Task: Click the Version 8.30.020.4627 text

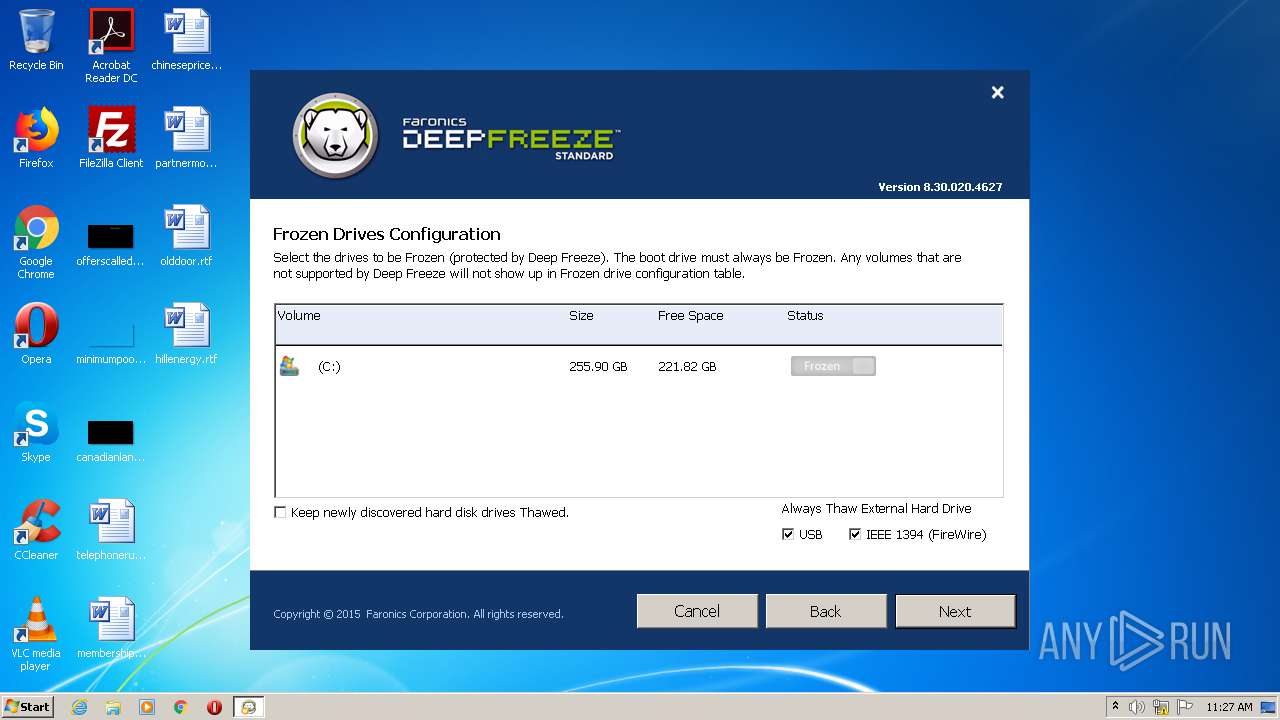Action: click(940, 187)
